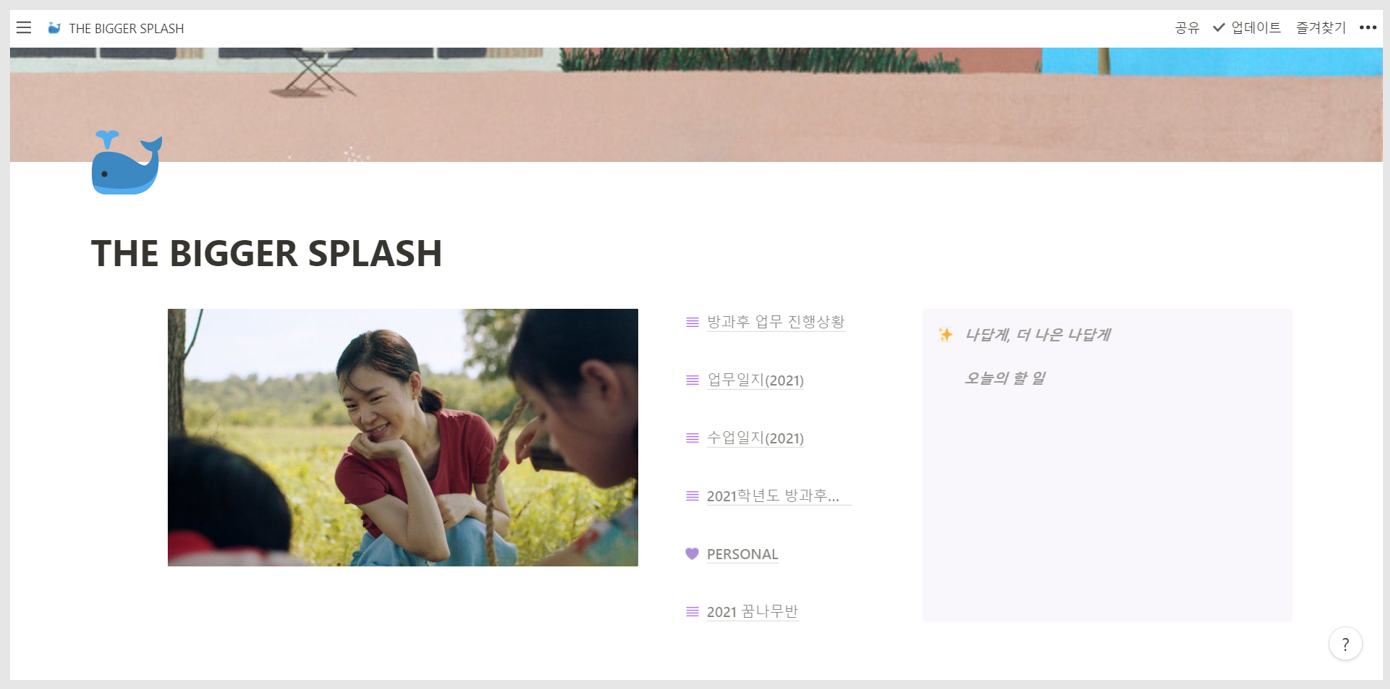This screenshot has height=689, width=1390.
Task: Click the help question mark button
Action: tap(1345, 644)
